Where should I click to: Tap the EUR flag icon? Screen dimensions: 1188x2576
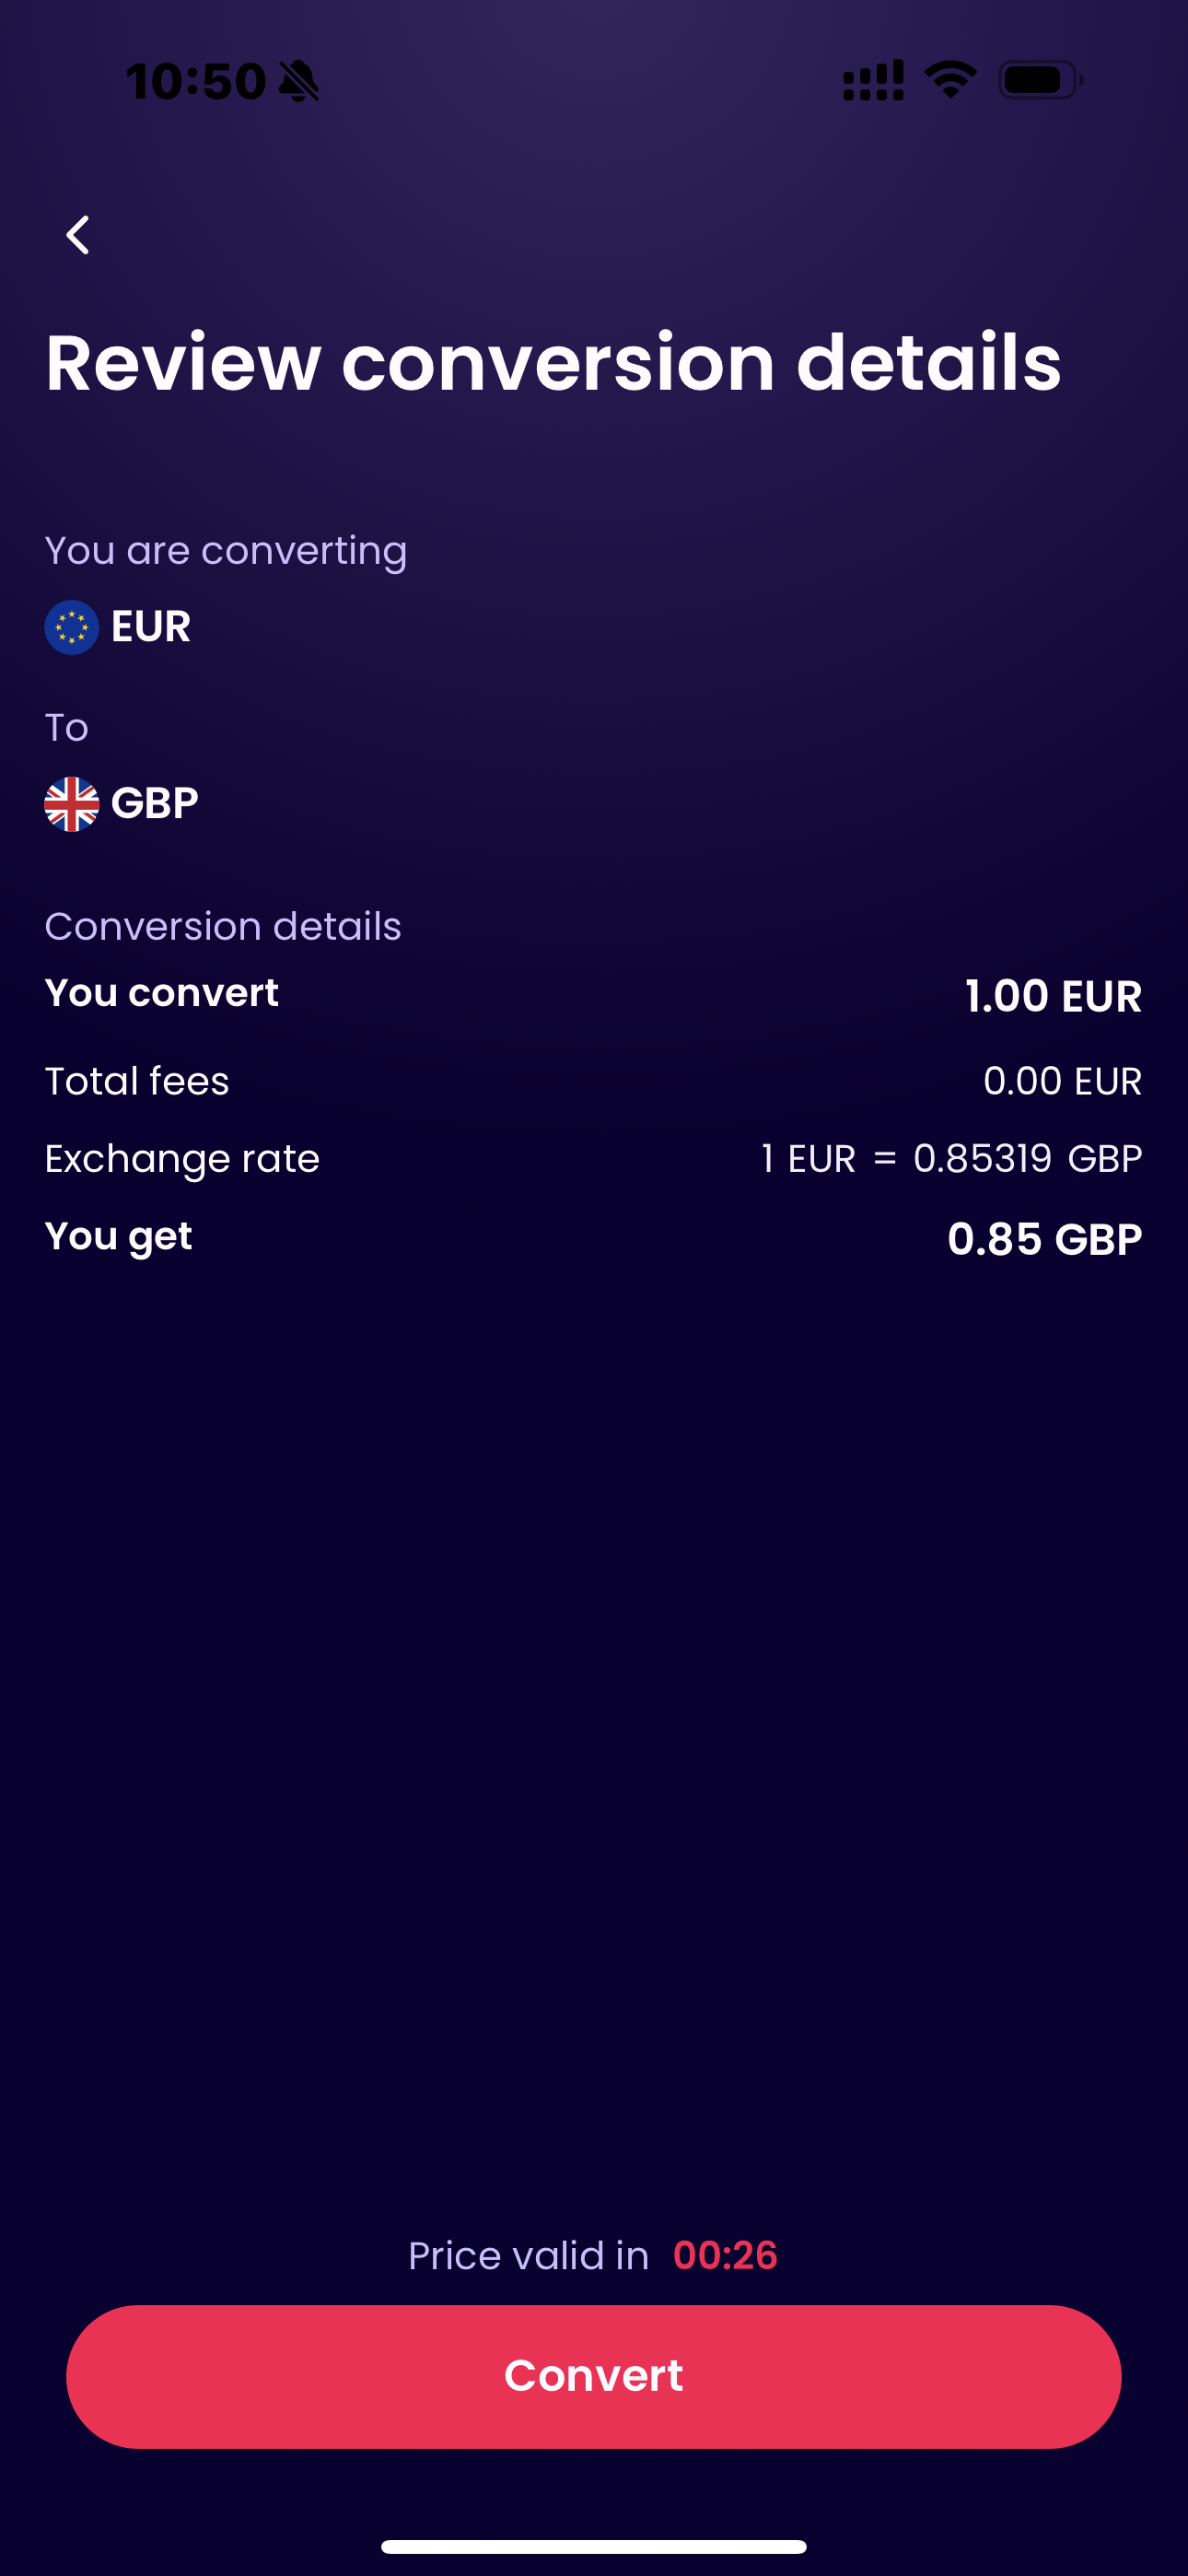pyautogui.click(x=72, y=627)
